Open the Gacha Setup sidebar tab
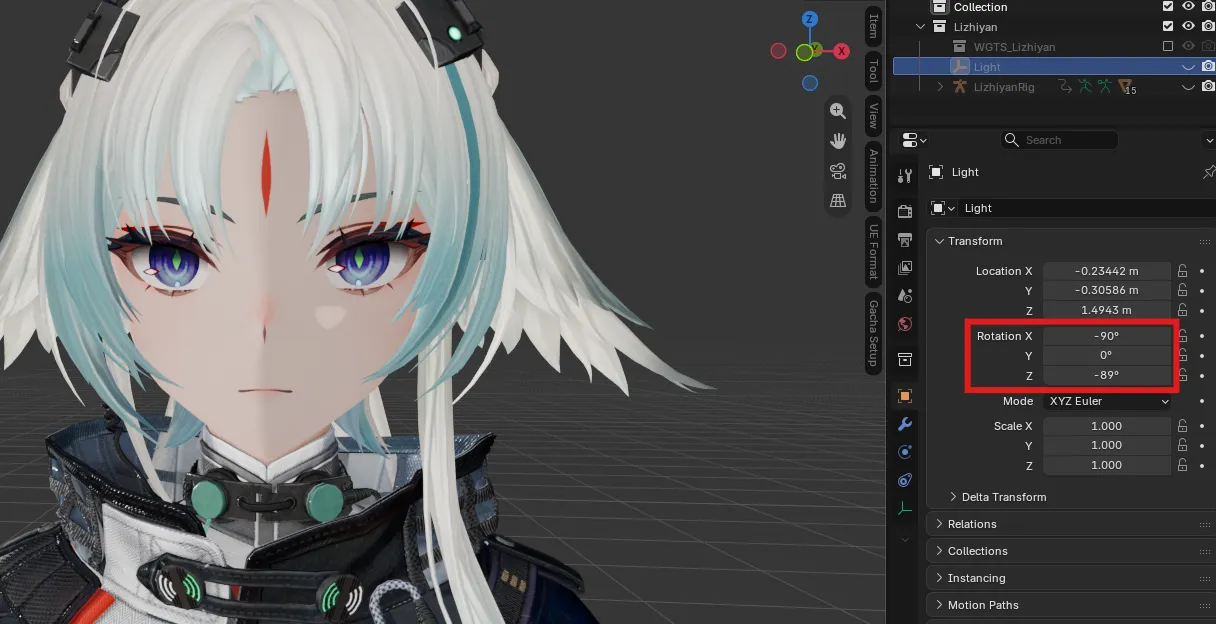 click(873, 334)
